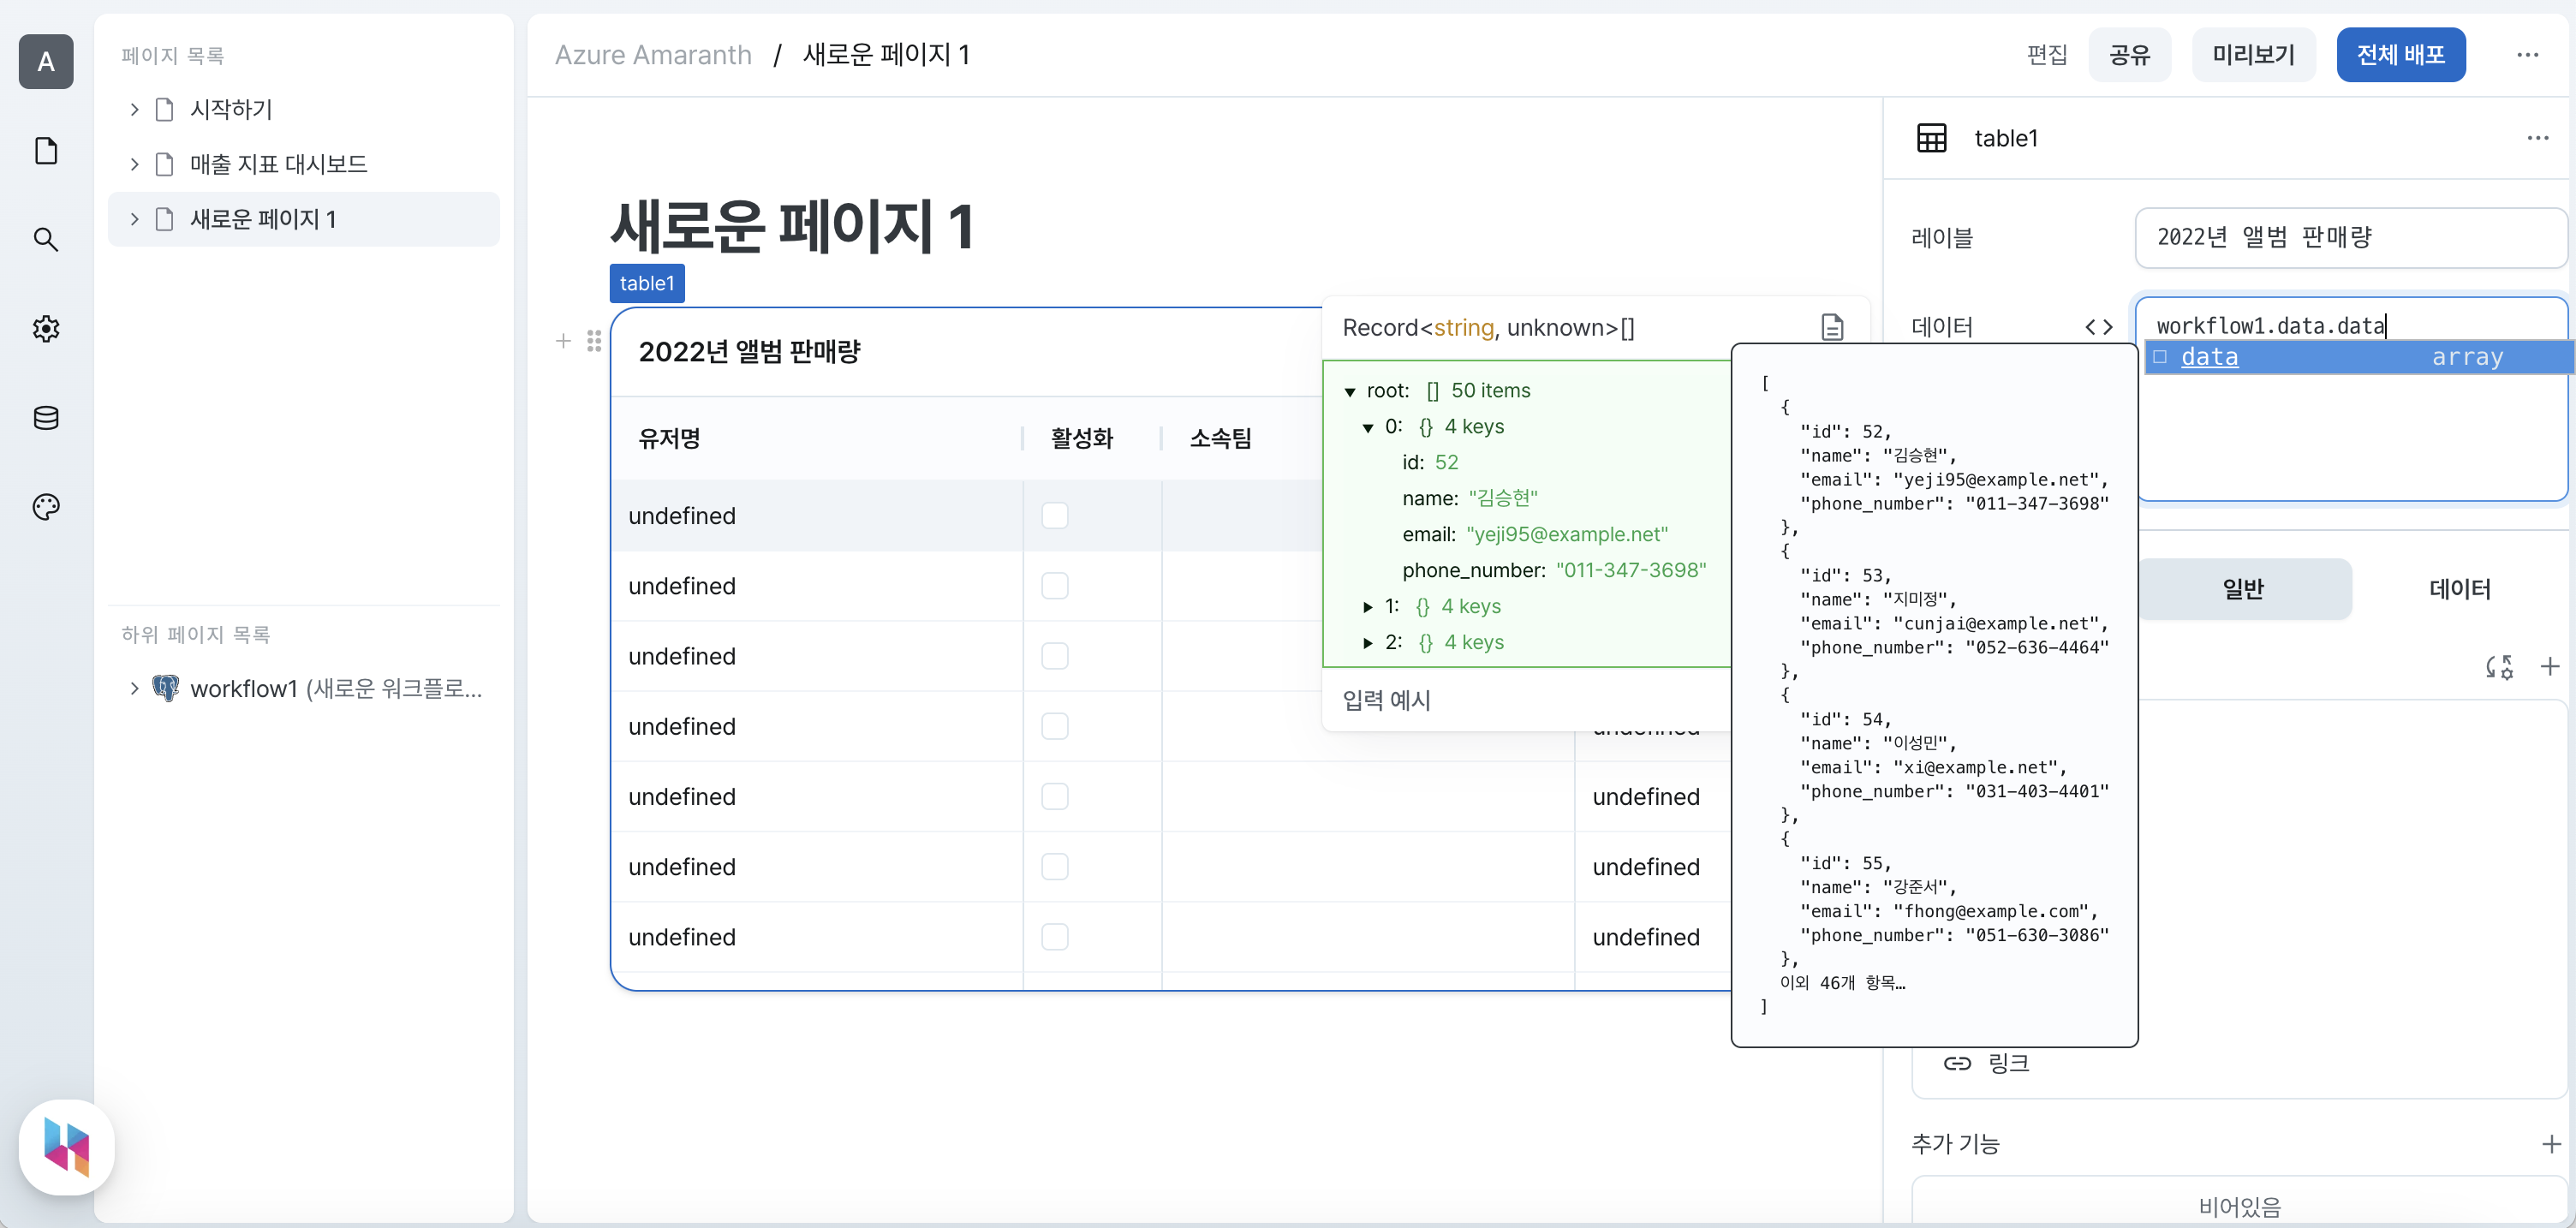The image size is (2576, 1228).
Task: Check the 활성화 box in third row
Action: pos(1055,656)
